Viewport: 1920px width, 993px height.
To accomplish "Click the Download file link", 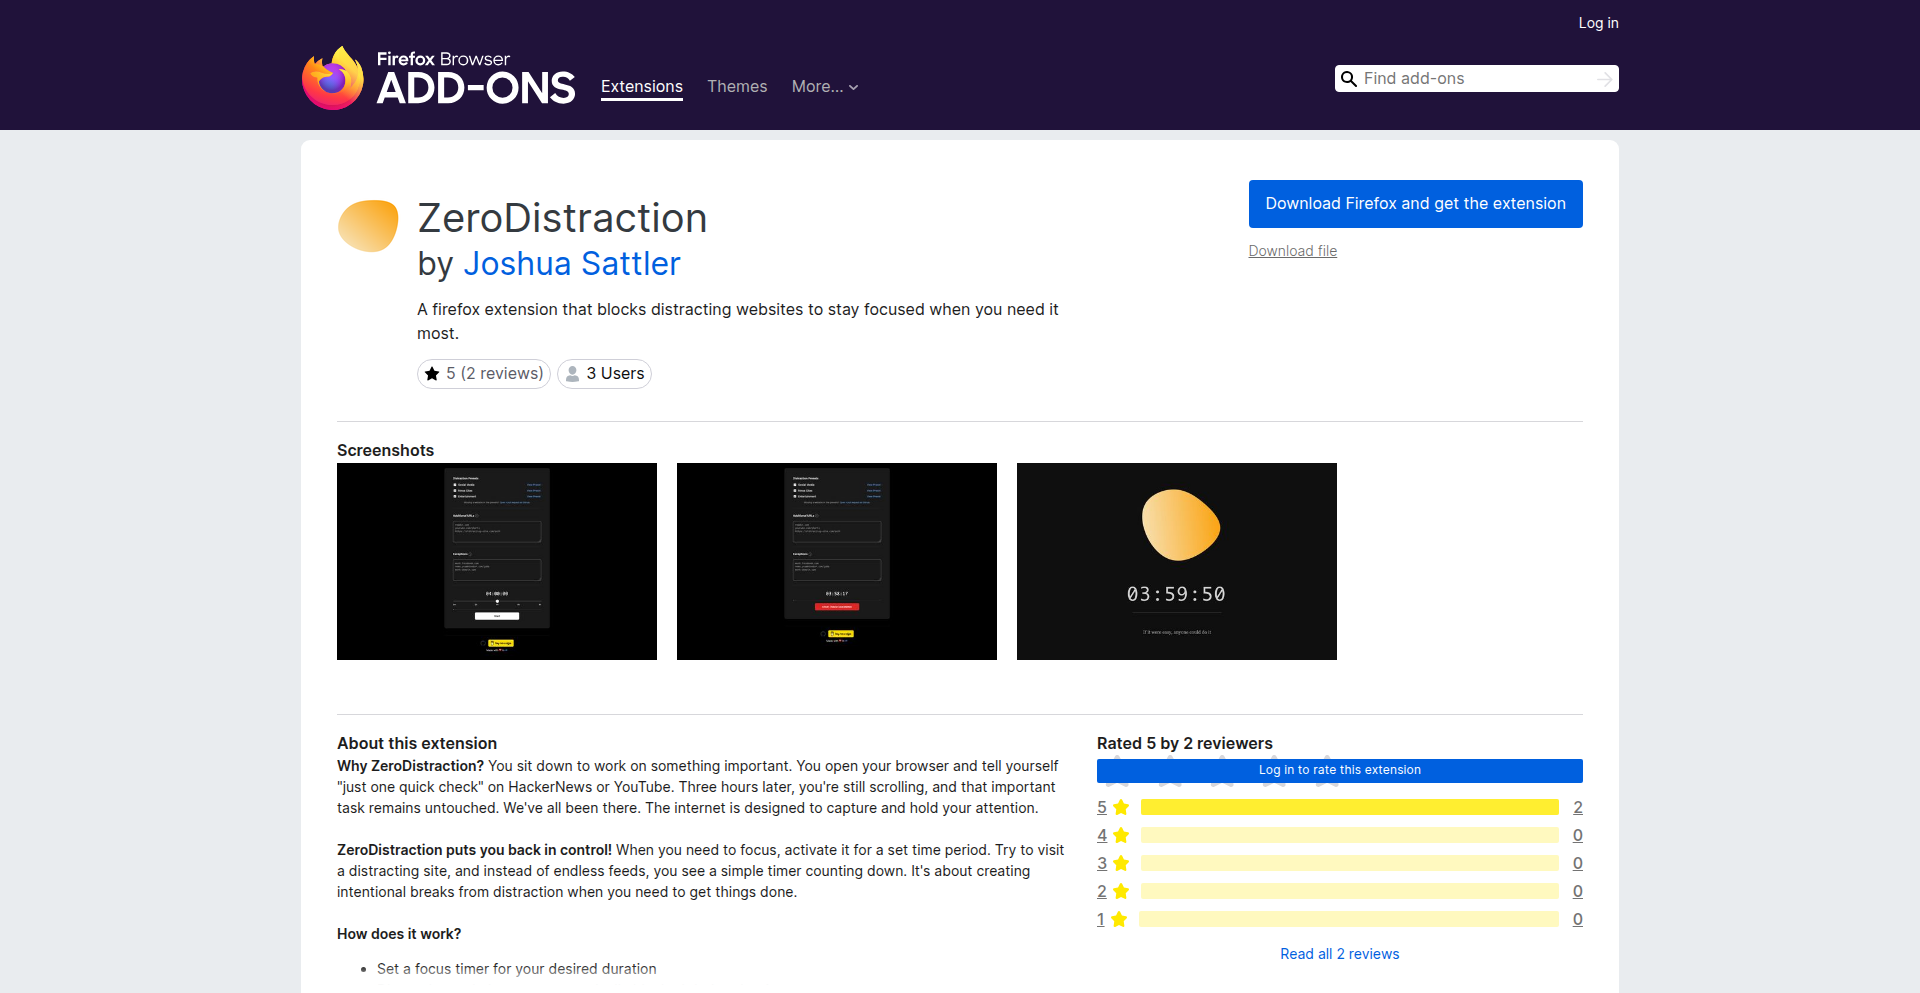I will 1292,251.
